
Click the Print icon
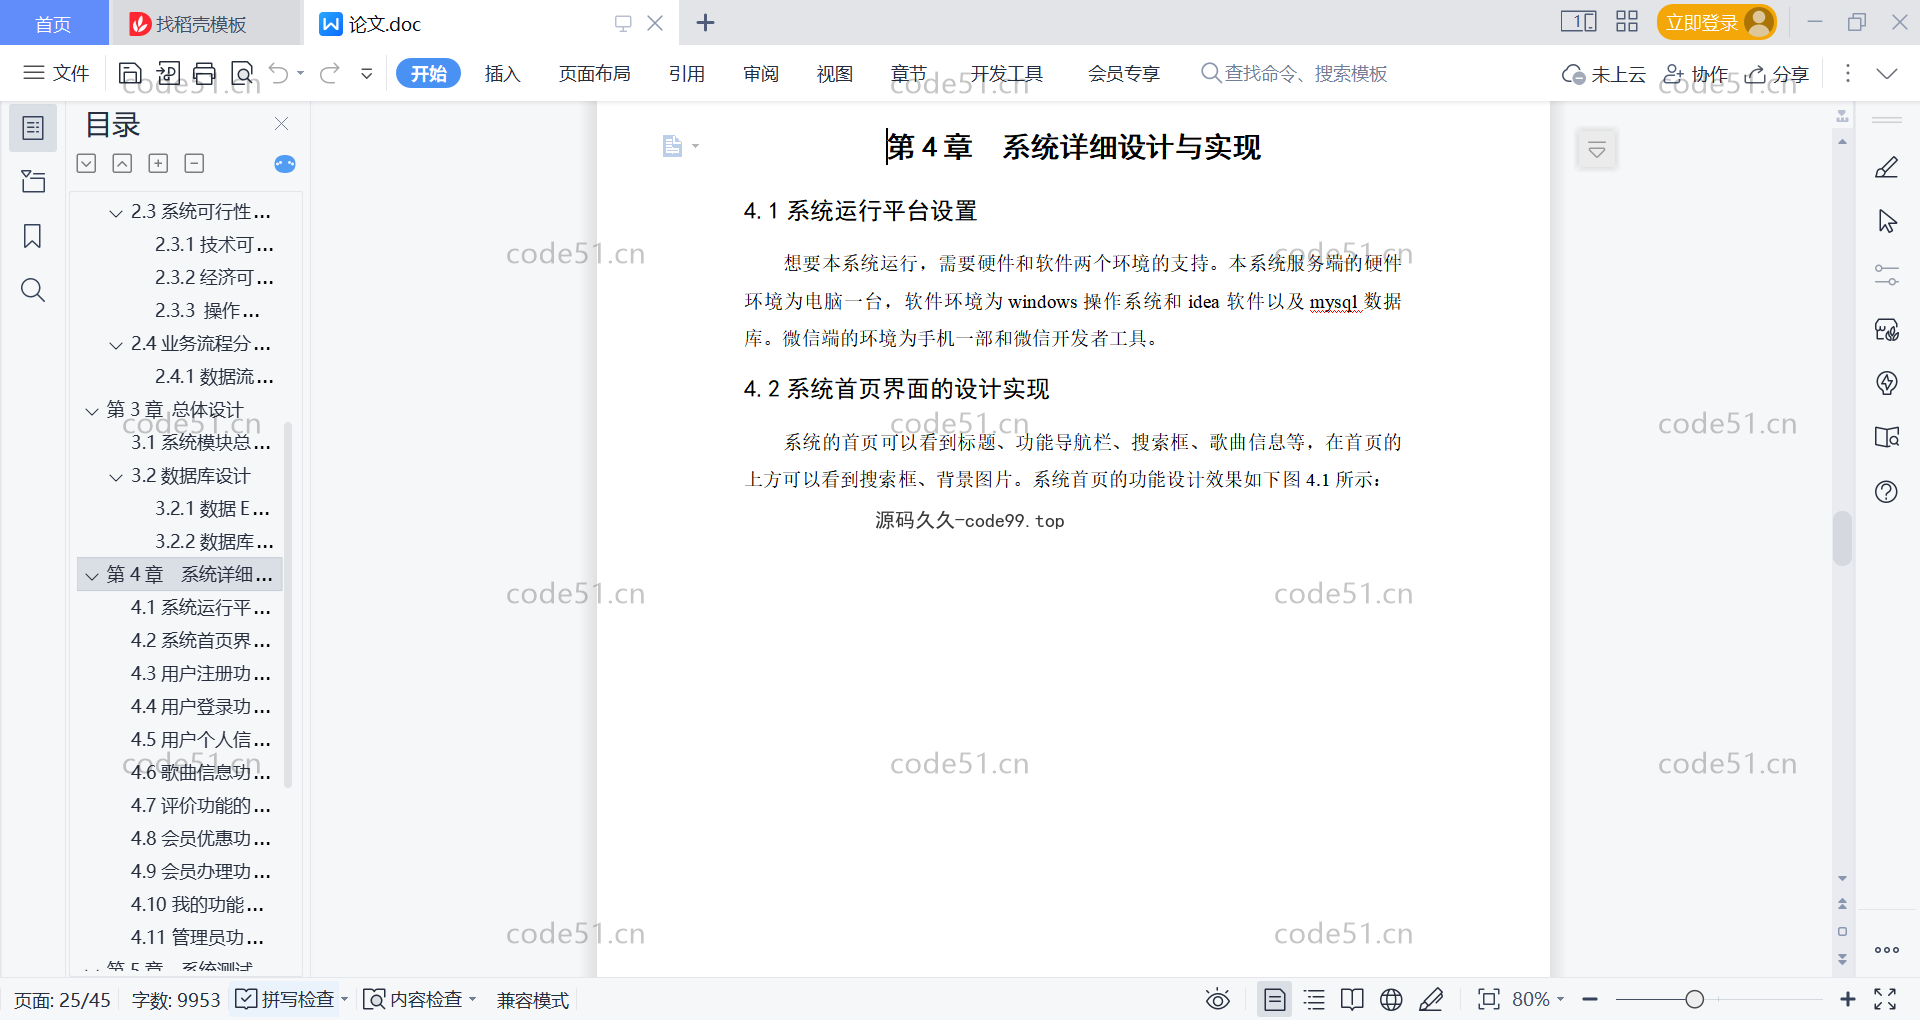205,73
